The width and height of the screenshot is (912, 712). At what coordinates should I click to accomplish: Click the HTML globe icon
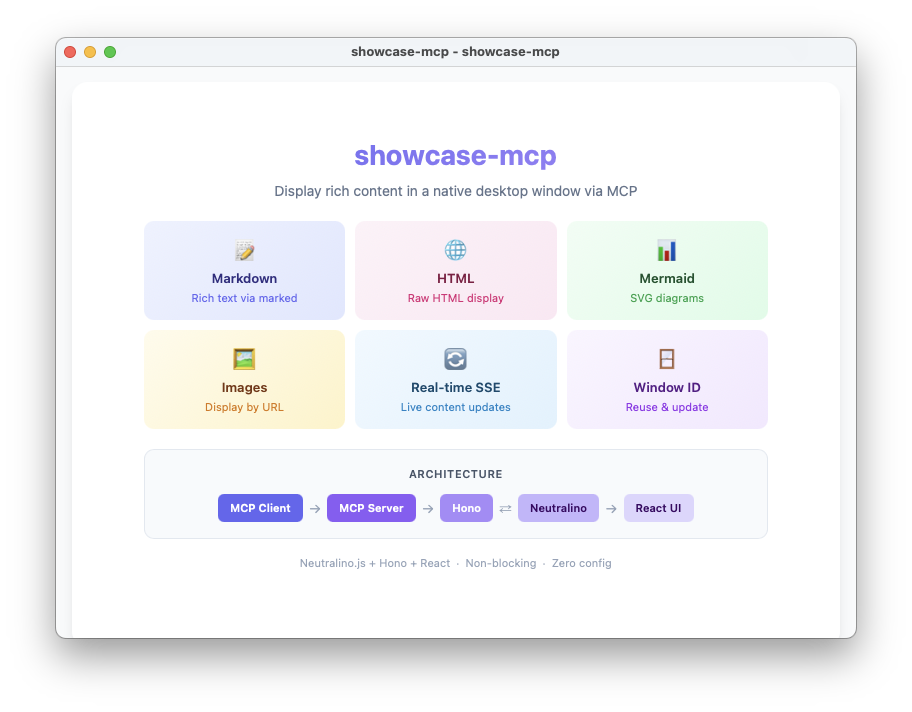455,250
